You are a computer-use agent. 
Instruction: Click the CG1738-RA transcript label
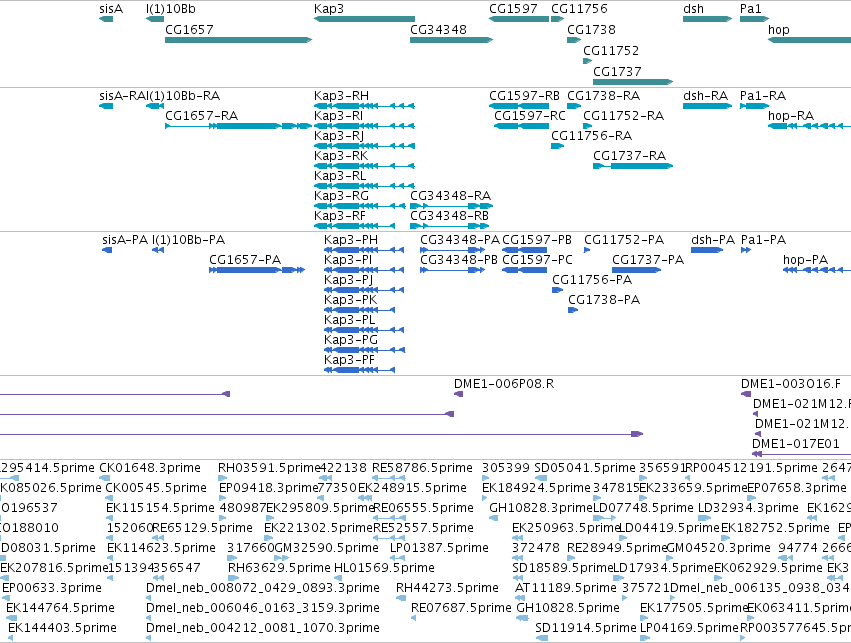604,96
